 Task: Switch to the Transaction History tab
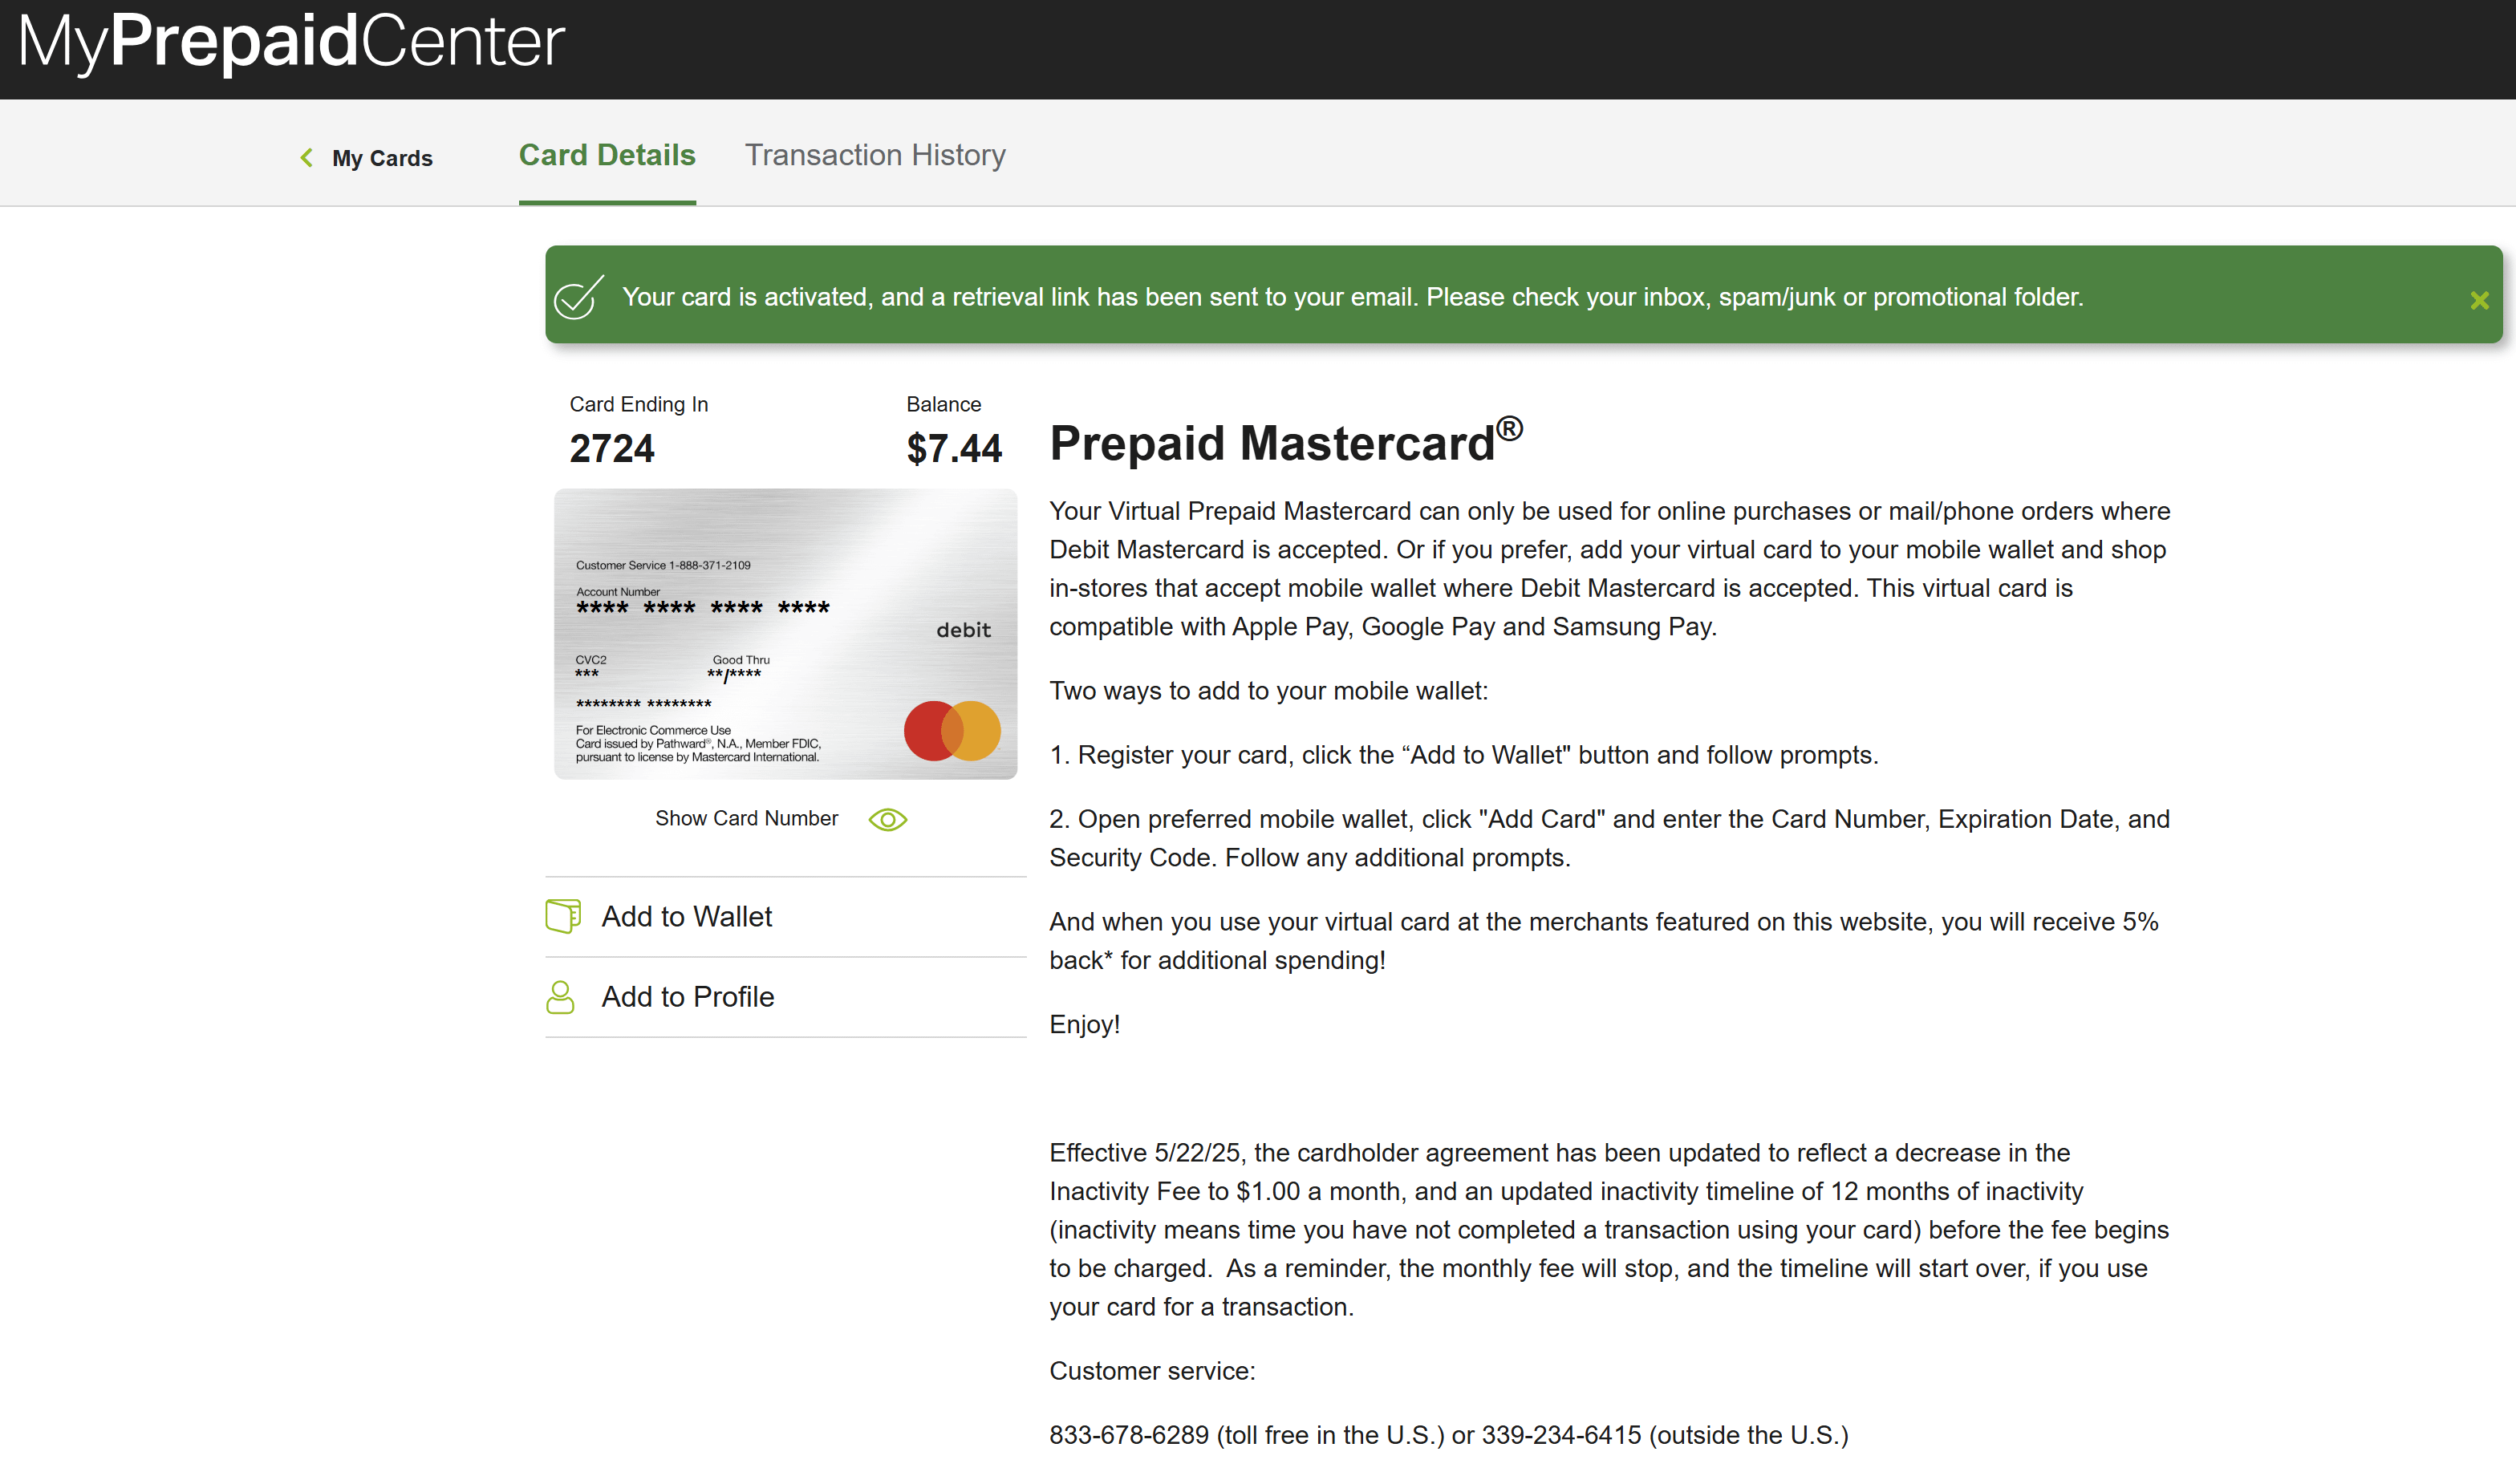874,155
